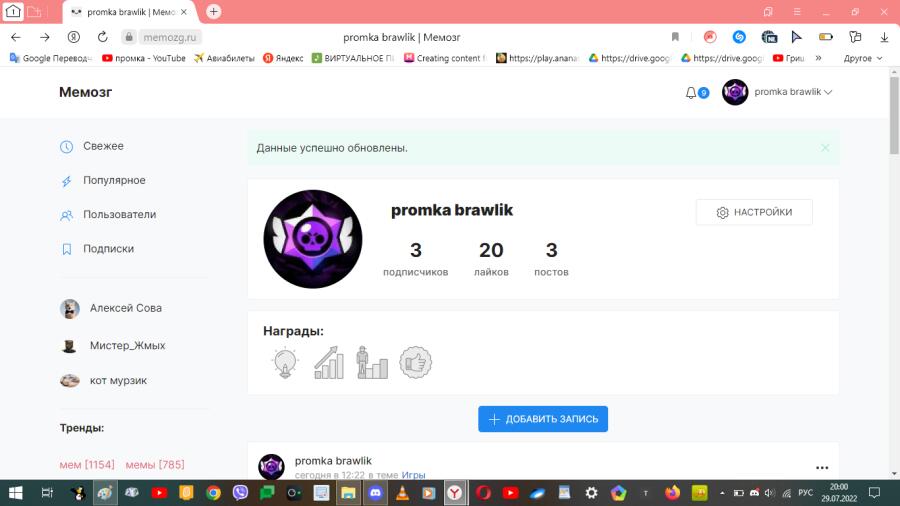Close the promka brawlik tab
The width and height of the screenshot is (900, 506).
click(x=184, y=12)
